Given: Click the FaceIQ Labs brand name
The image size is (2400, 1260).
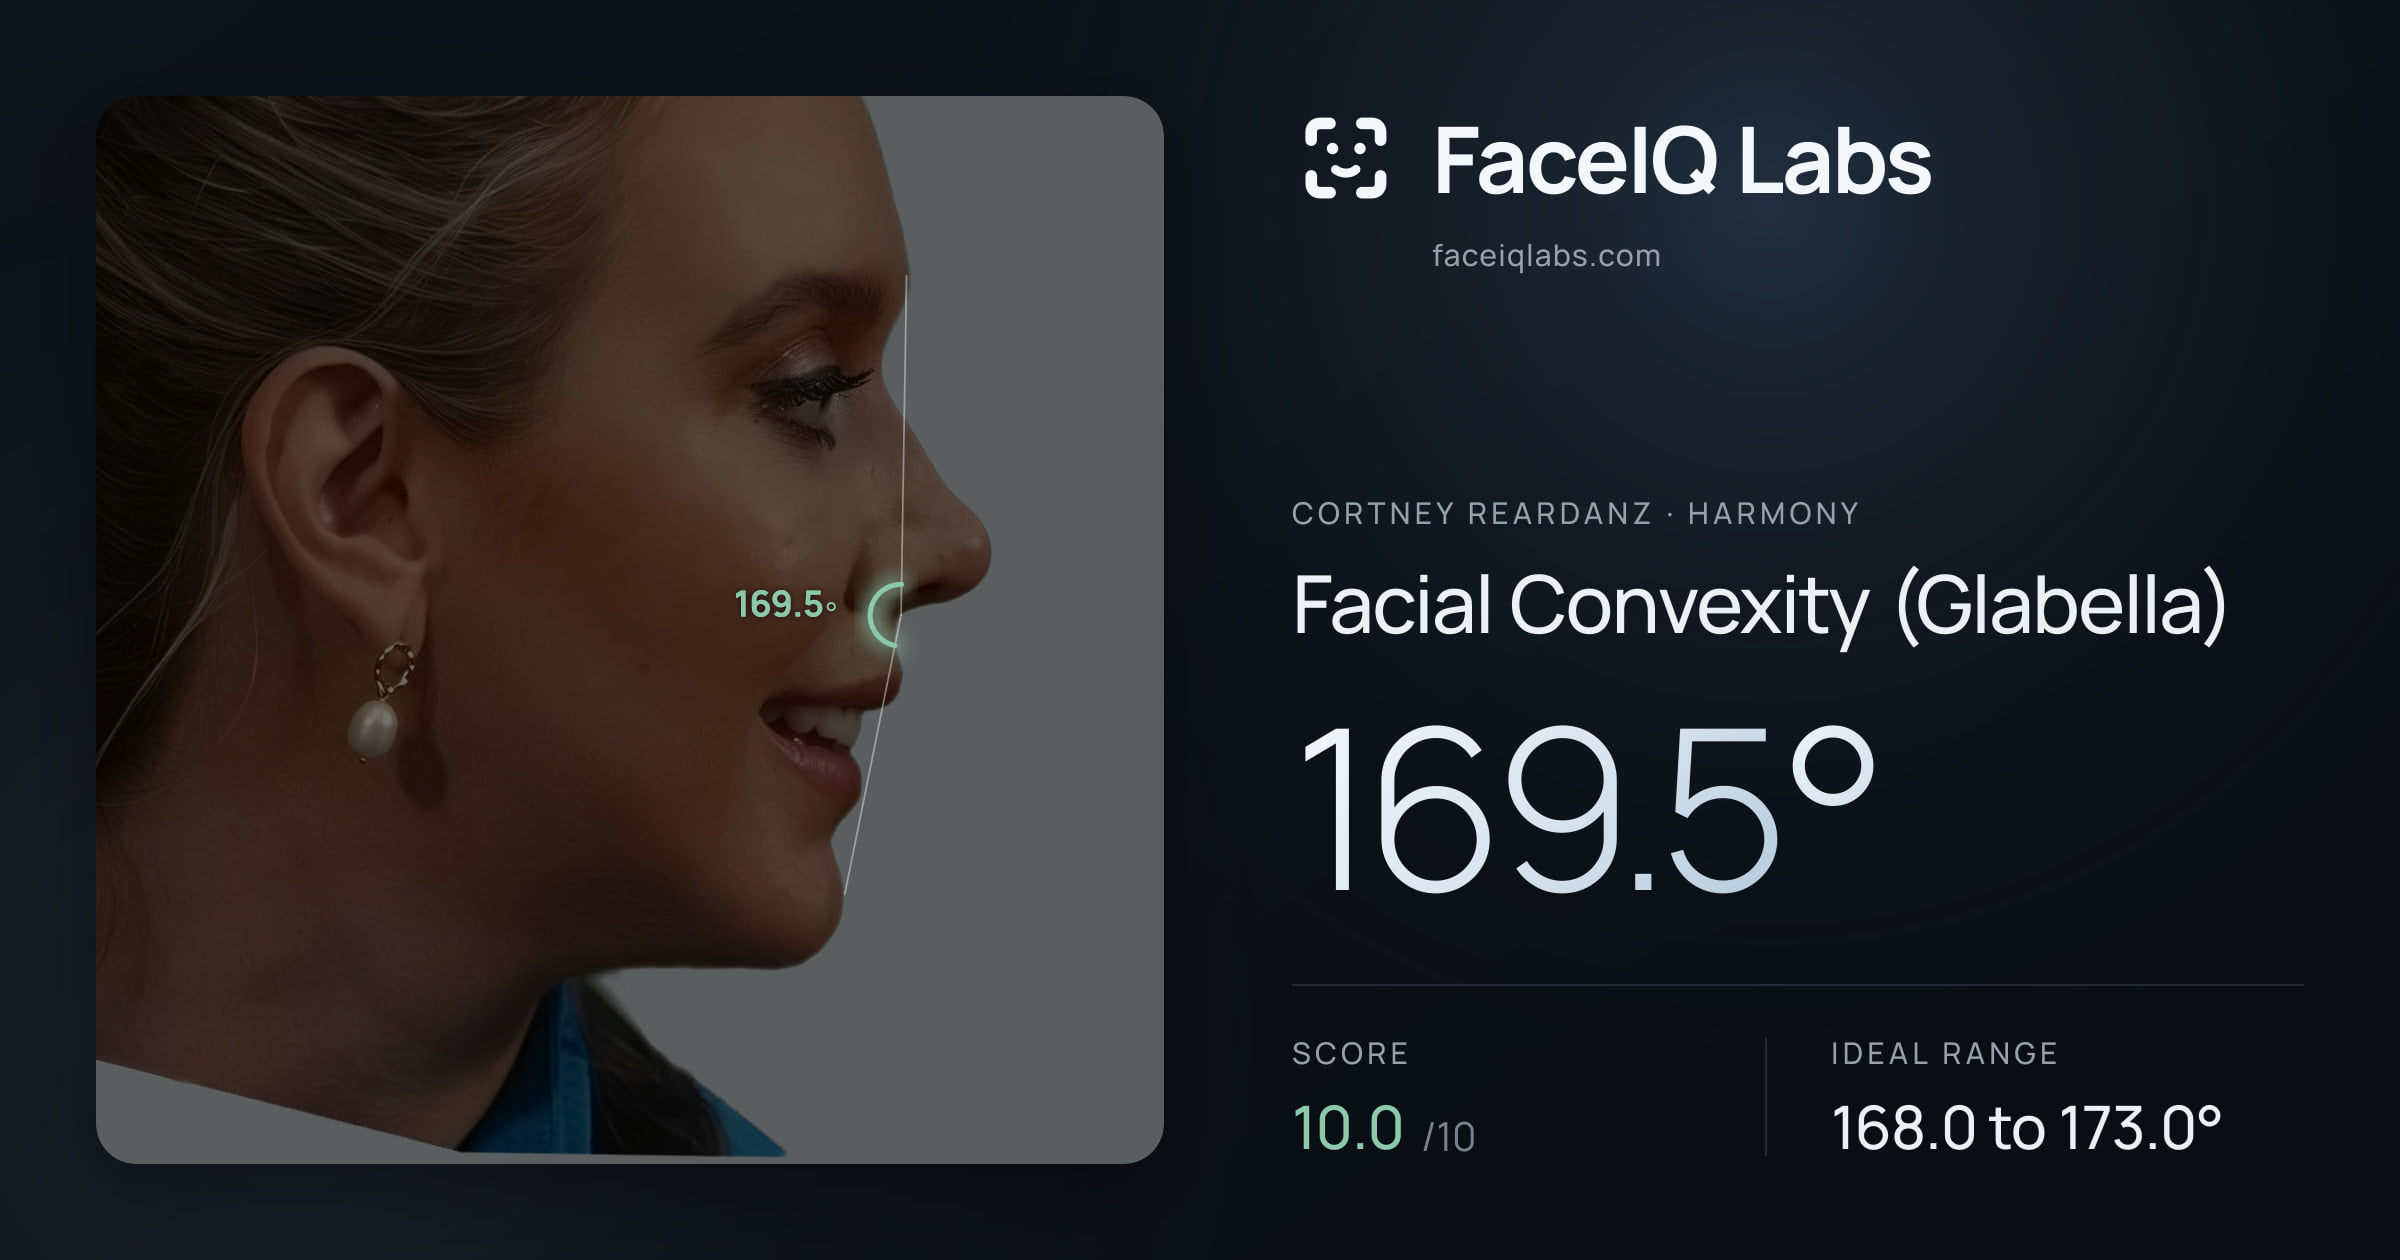Looking at the screenshot, I should (1682, 160).
